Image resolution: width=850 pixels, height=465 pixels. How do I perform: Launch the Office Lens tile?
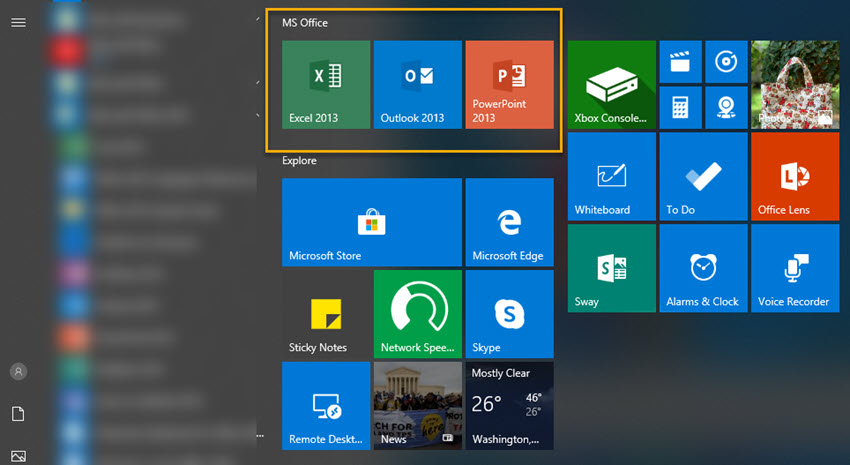click(x=795, y=176)
